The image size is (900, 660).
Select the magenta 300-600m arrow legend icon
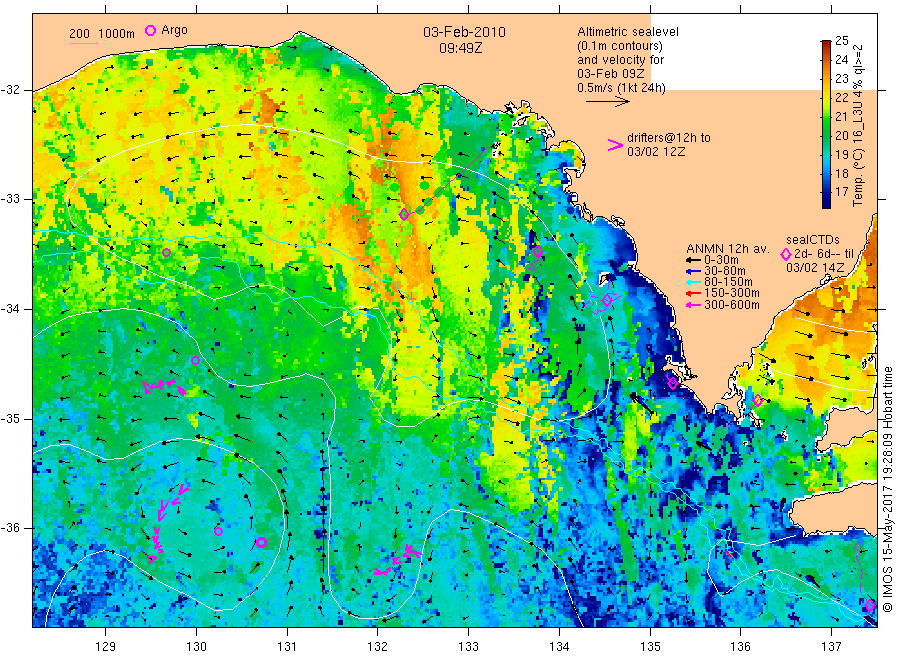pos(693,305)
